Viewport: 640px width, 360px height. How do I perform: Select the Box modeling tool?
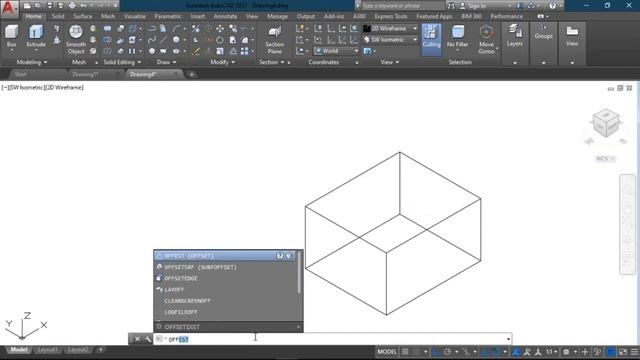click(11, 37)
